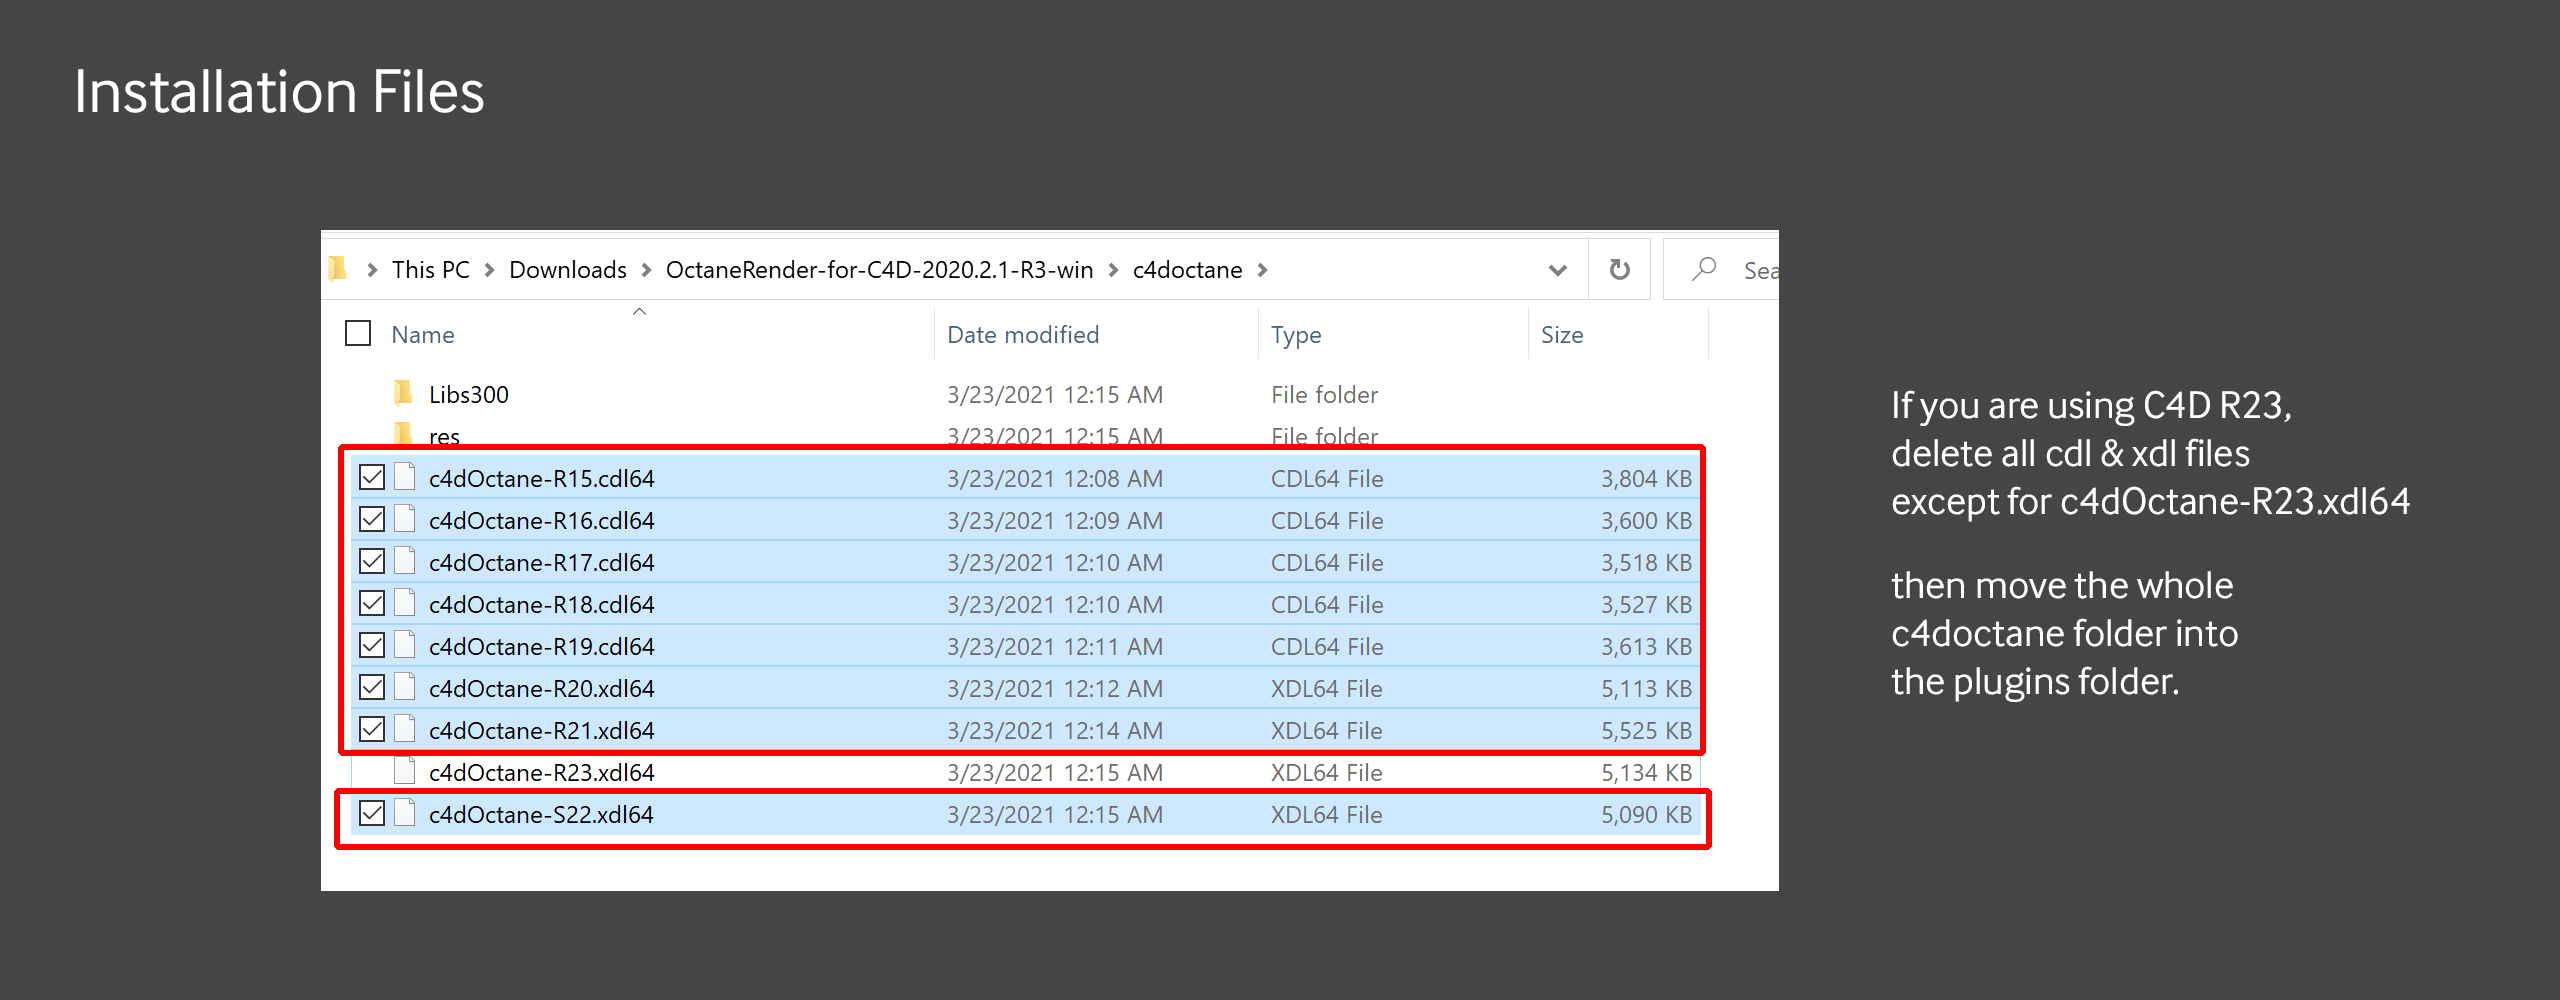Click the Libs300 folder icon

[403, 393]
